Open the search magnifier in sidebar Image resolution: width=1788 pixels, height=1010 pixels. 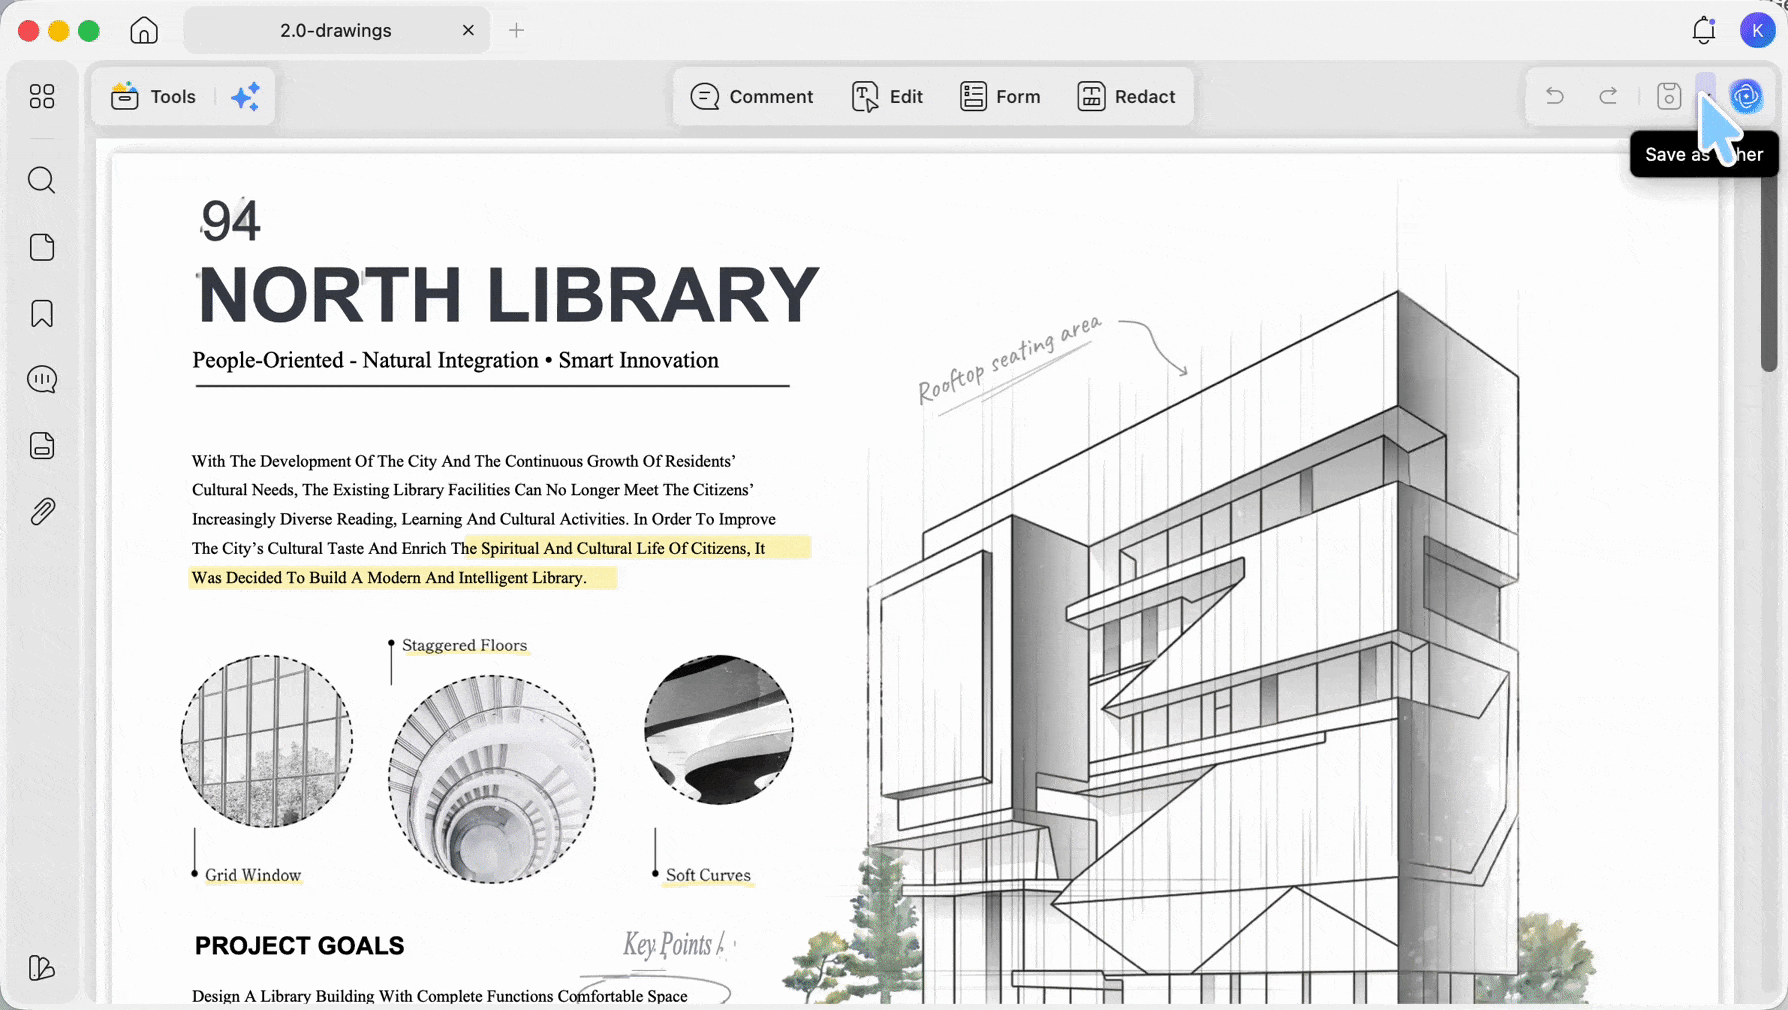coord(42,180)
